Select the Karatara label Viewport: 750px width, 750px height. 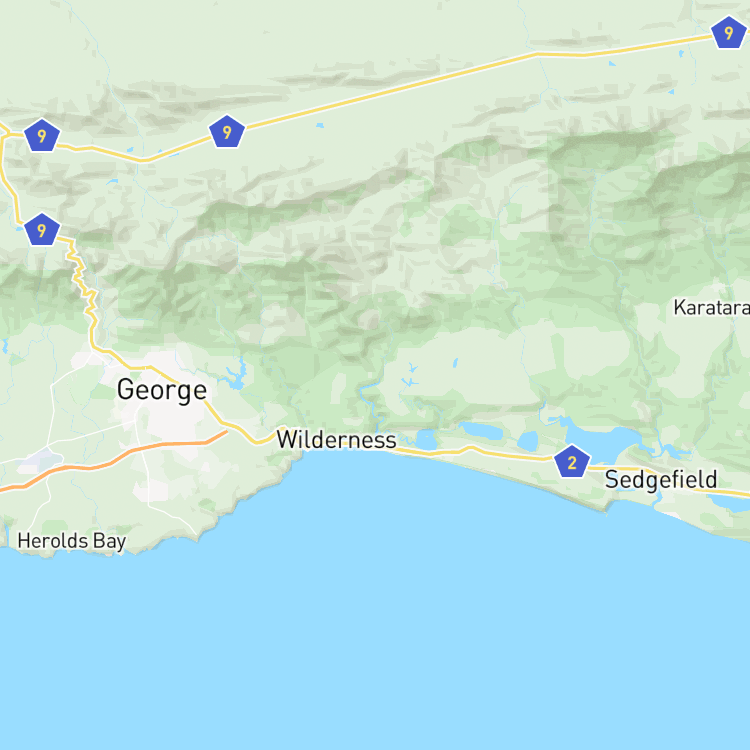pos(712,308)
